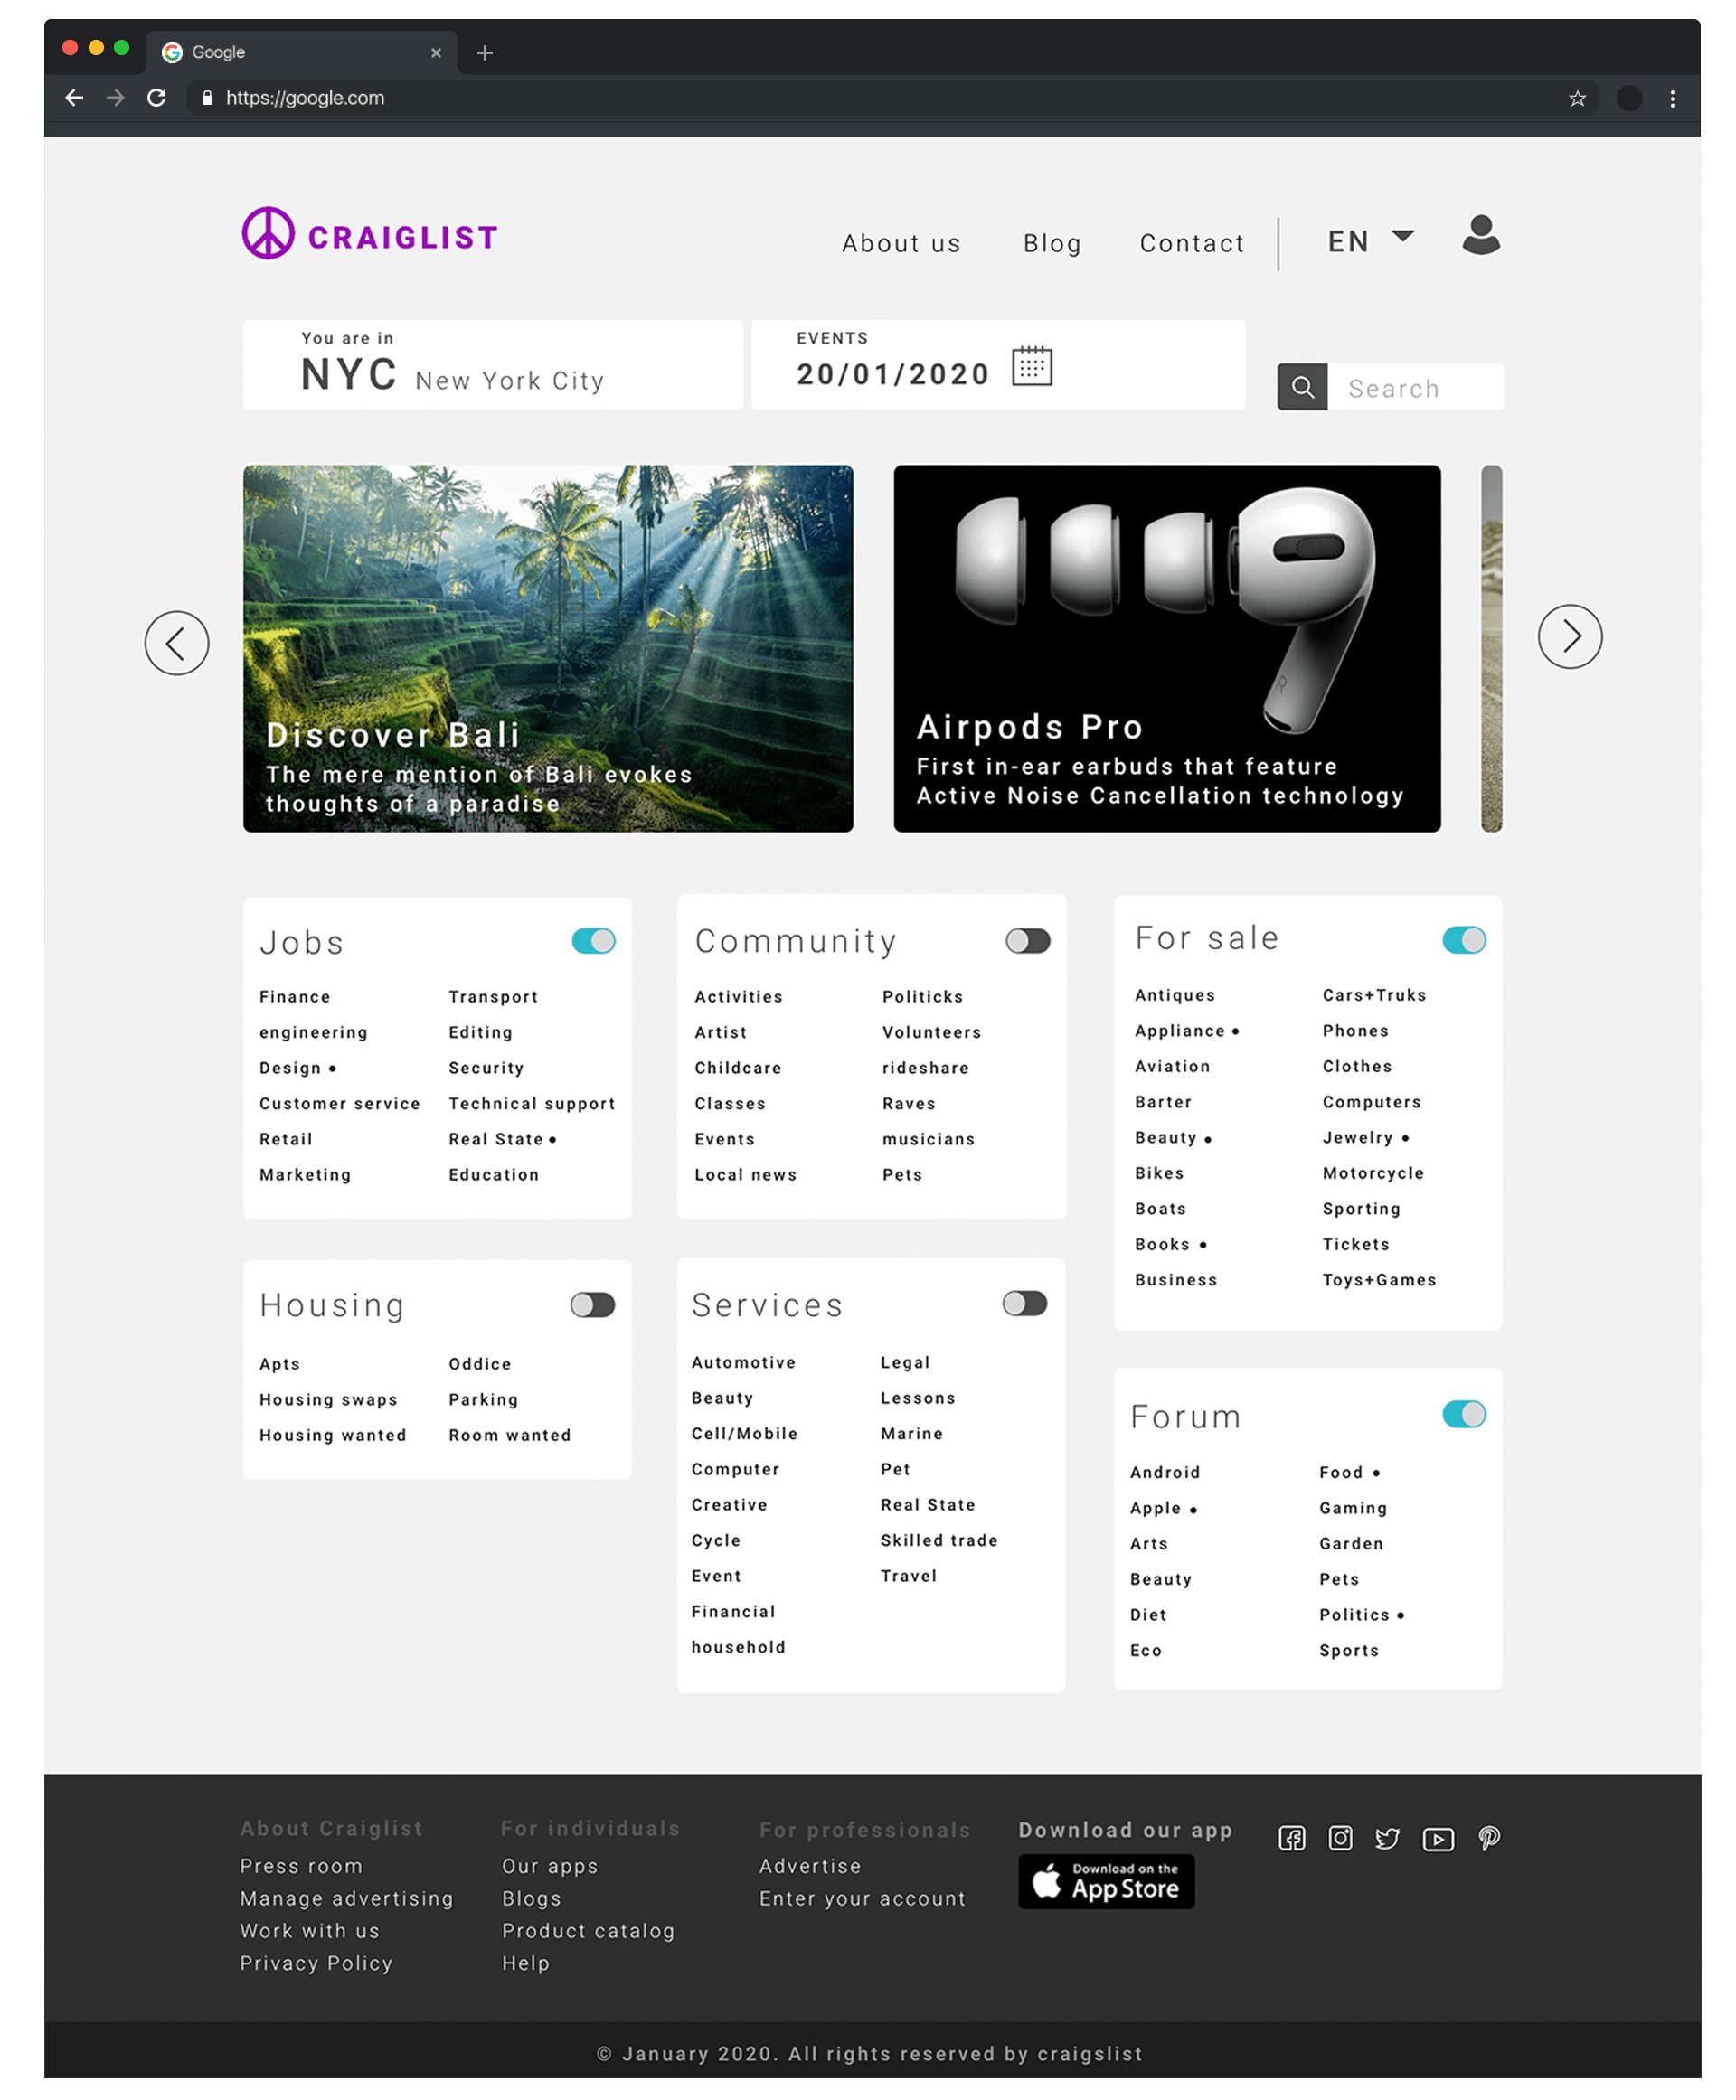Open Skilled trade under Services

tap(939, 1540)
